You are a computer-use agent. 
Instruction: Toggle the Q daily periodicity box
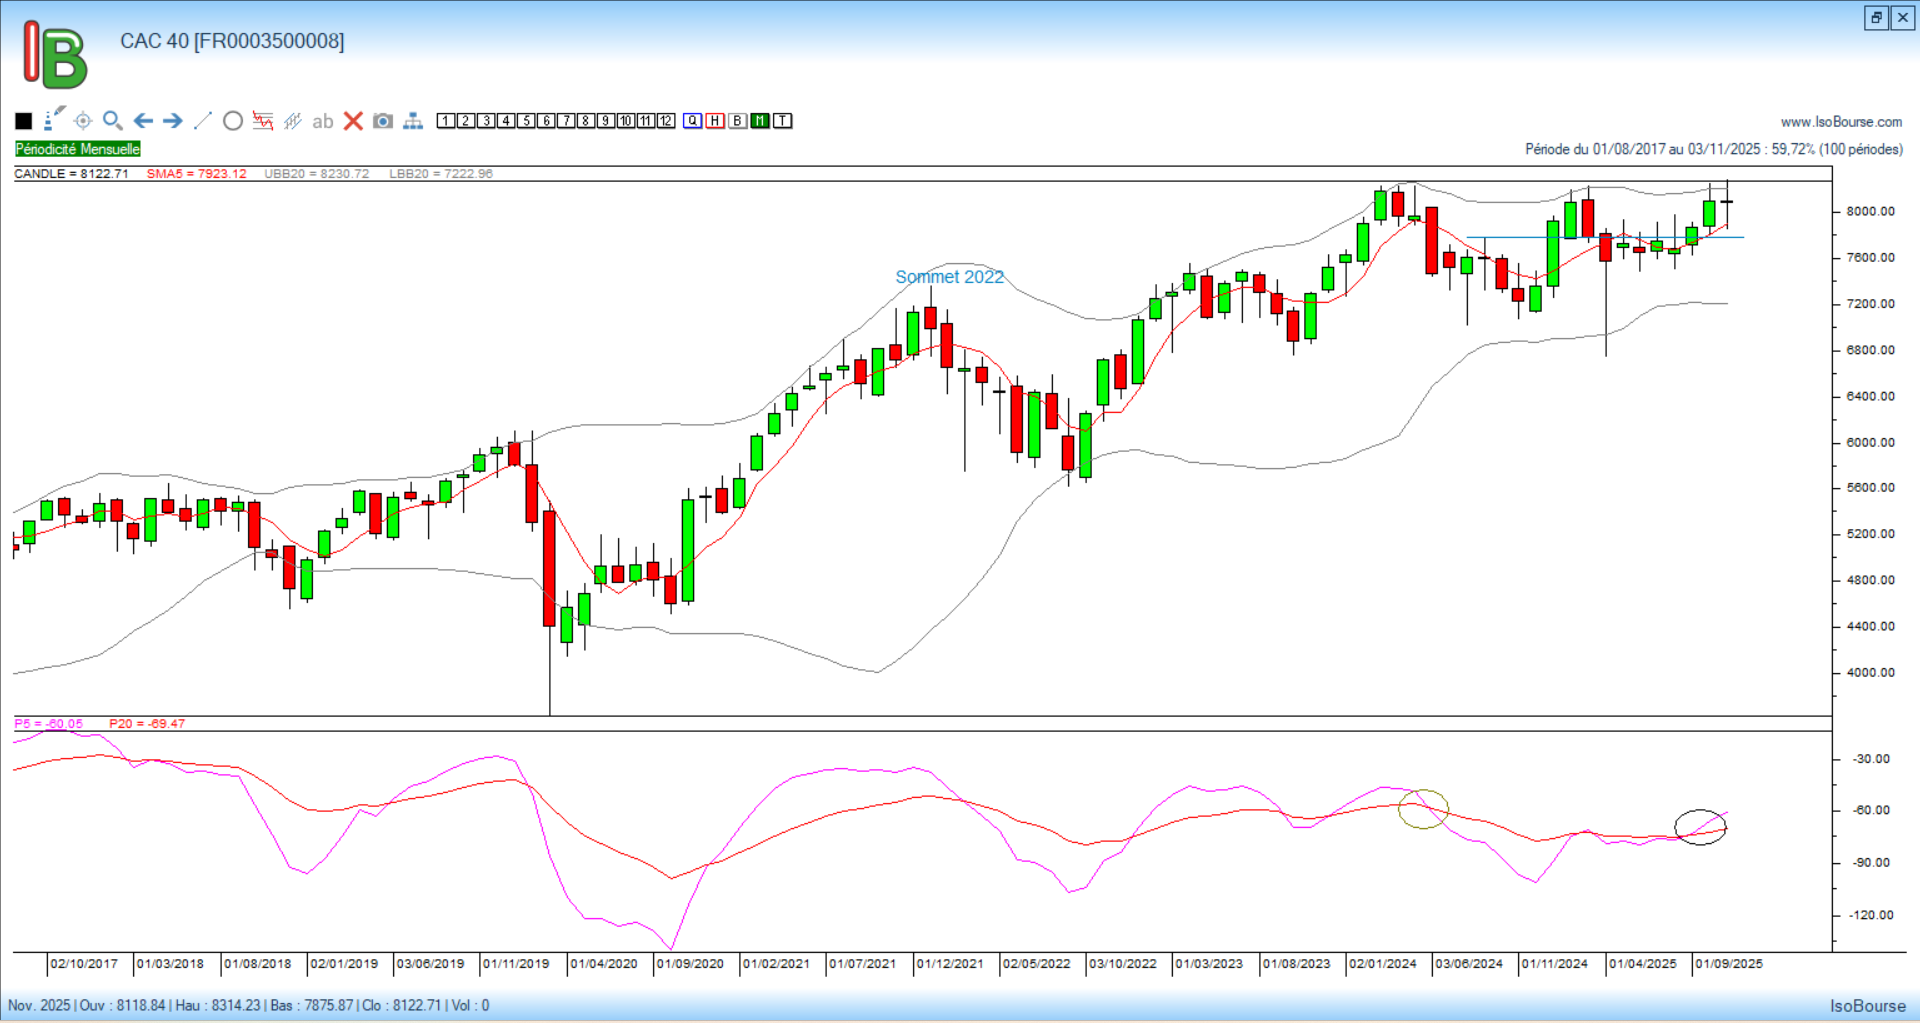pos(693,121)
